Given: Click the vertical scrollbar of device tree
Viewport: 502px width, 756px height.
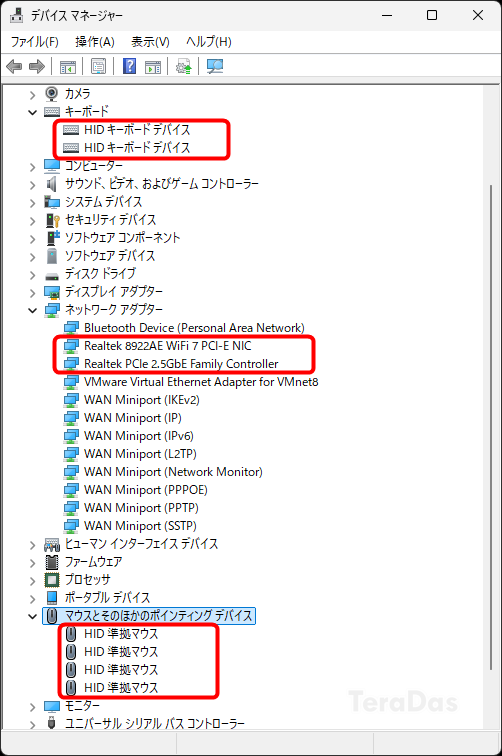Looking at the screenshot, I should pyautogui.click(x=491, y=427).
